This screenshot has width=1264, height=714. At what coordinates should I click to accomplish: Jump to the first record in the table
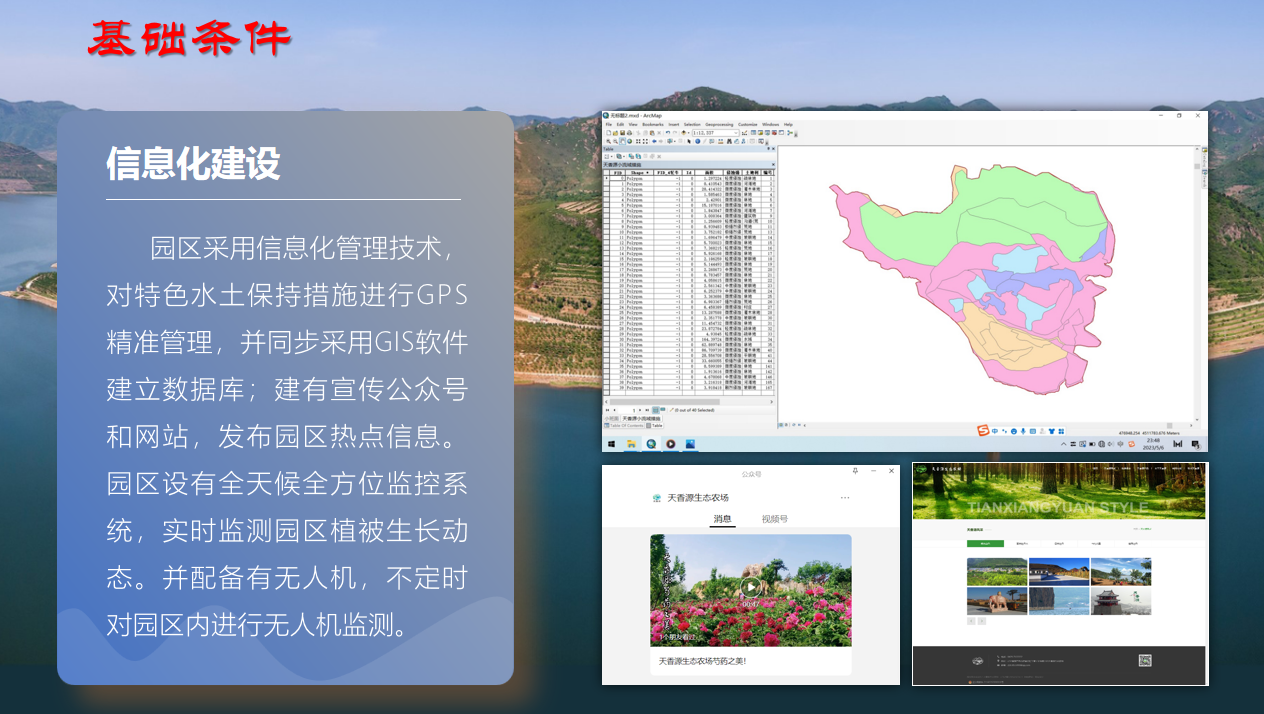[x=607, y=410]
